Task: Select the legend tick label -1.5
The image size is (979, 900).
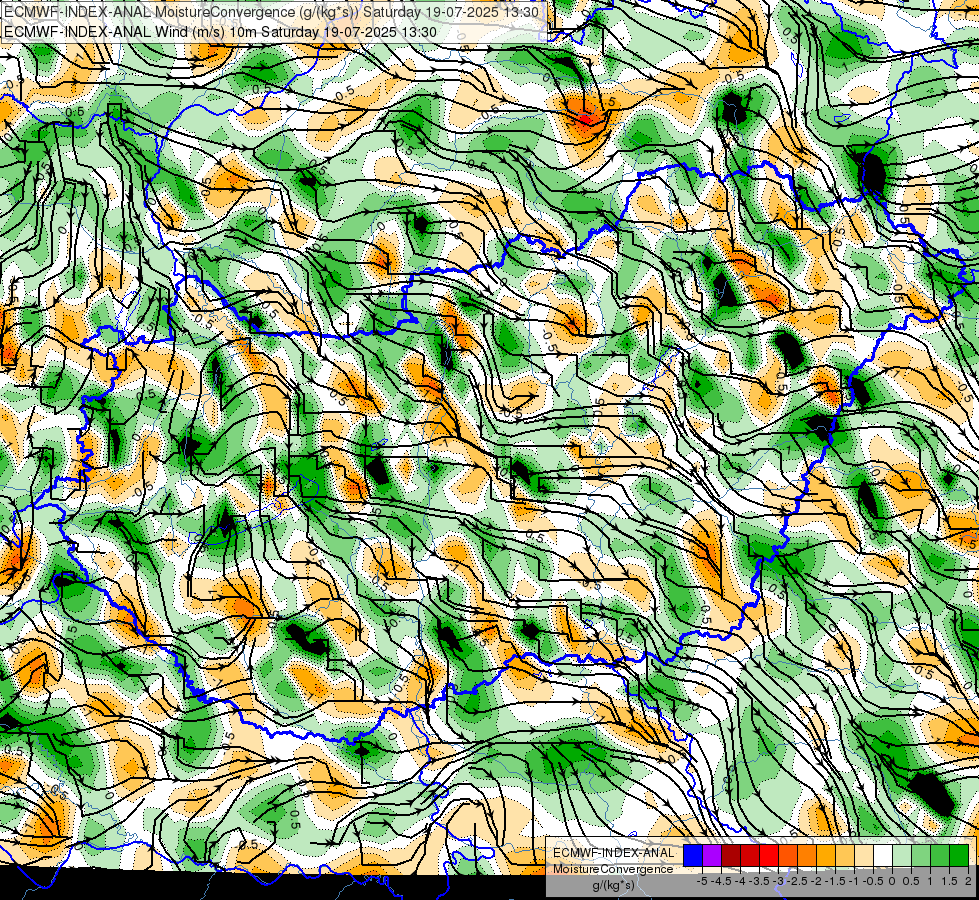Action: [835, 881]
